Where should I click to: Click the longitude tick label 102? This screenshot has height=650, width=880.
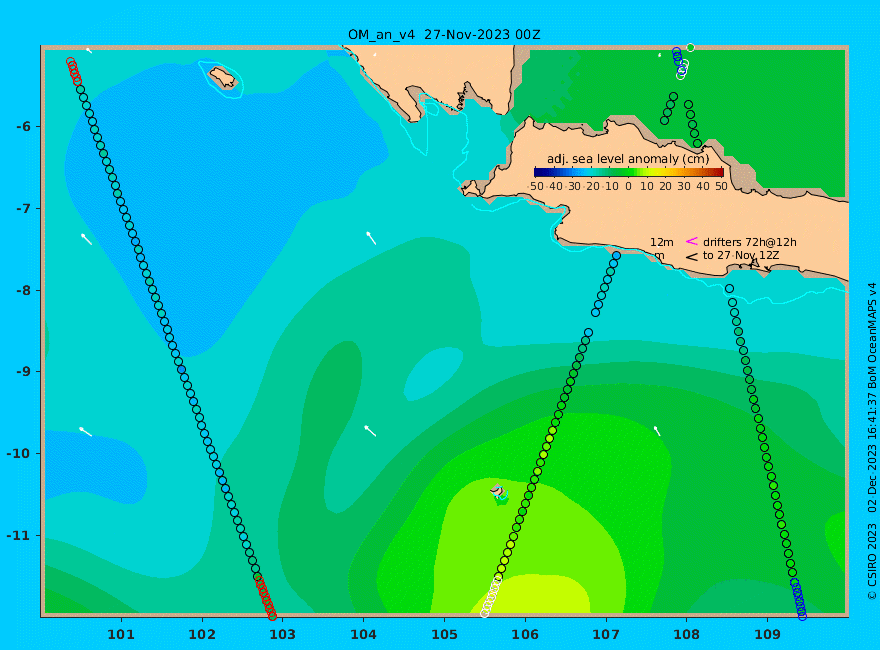202,635
